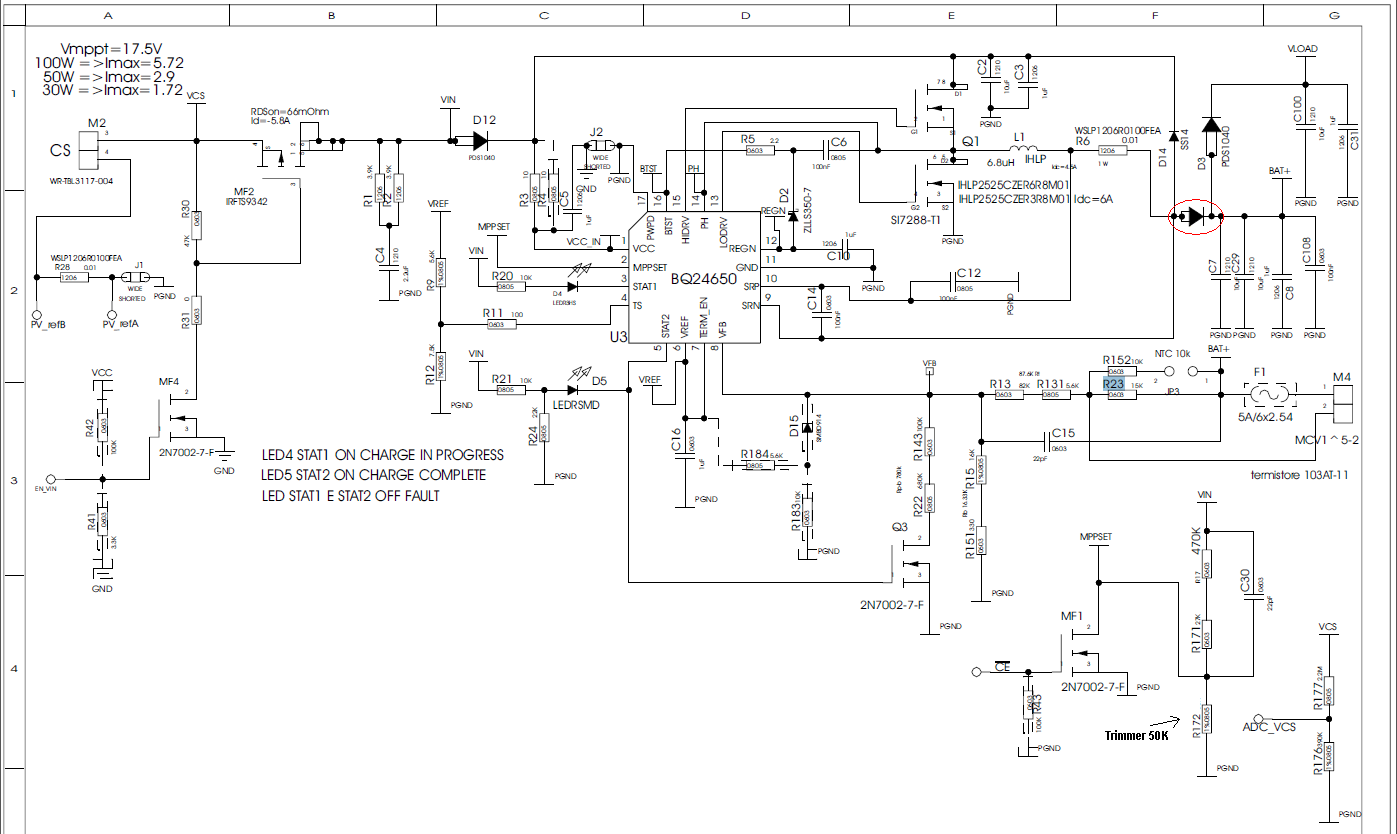Screen dimensions: 1397x834
Task: Click the R30 resistor label
Action: (x=186, y=209)
